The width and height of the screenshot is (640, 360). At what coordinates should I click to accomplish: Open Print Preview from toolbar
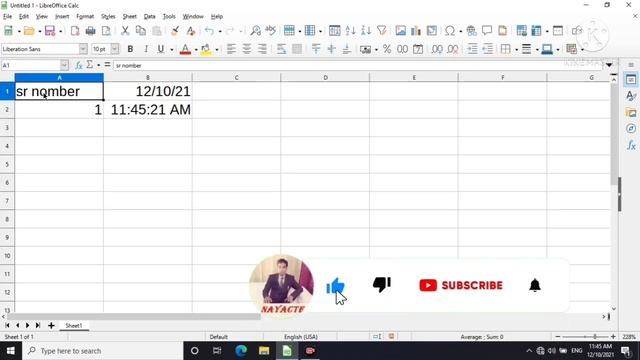tap(106, 31)
